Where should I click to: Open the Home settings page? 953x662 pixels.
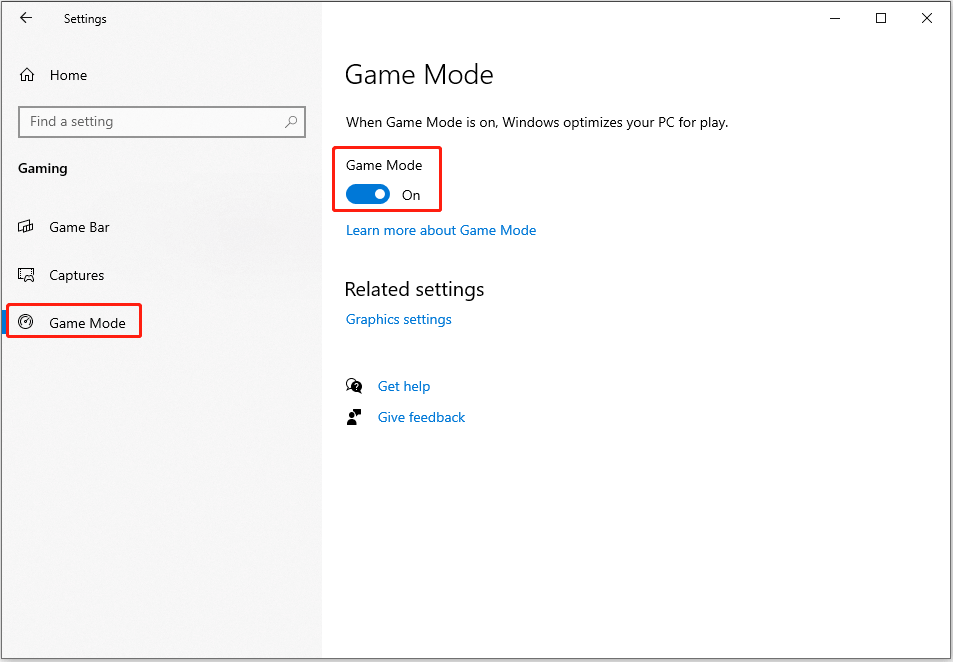68,75
